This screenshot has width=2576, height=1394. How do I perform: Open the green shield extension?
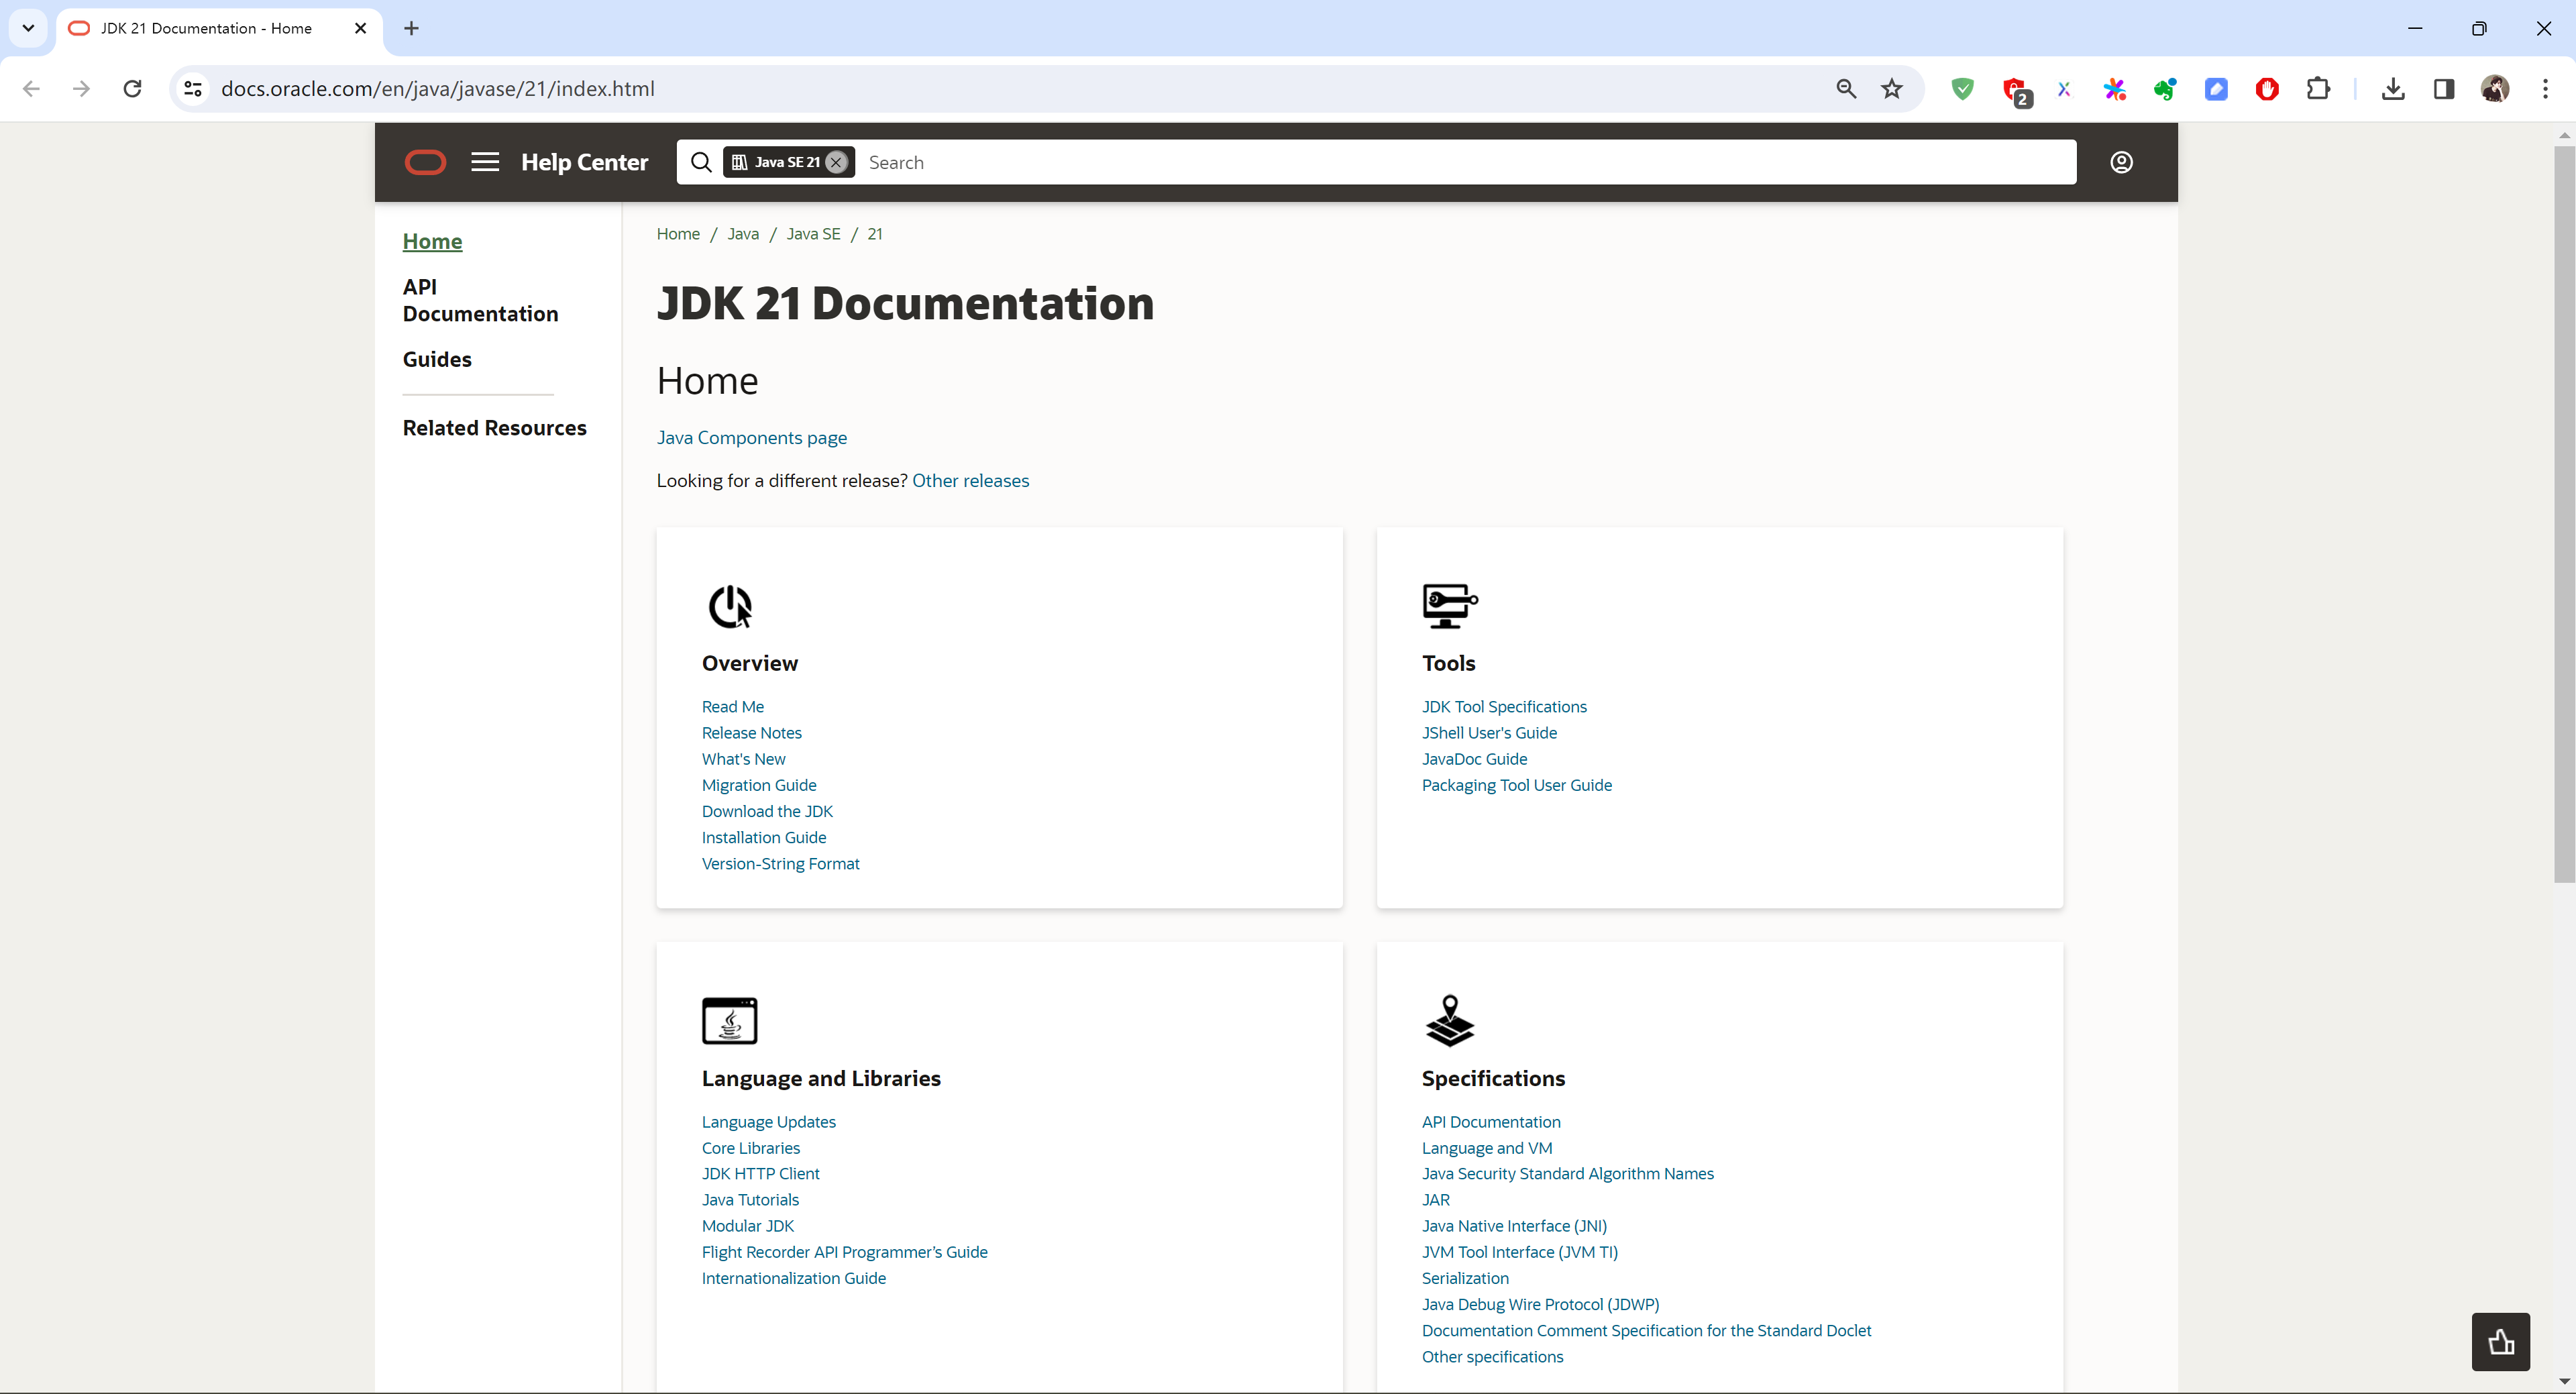(1962, 89)
